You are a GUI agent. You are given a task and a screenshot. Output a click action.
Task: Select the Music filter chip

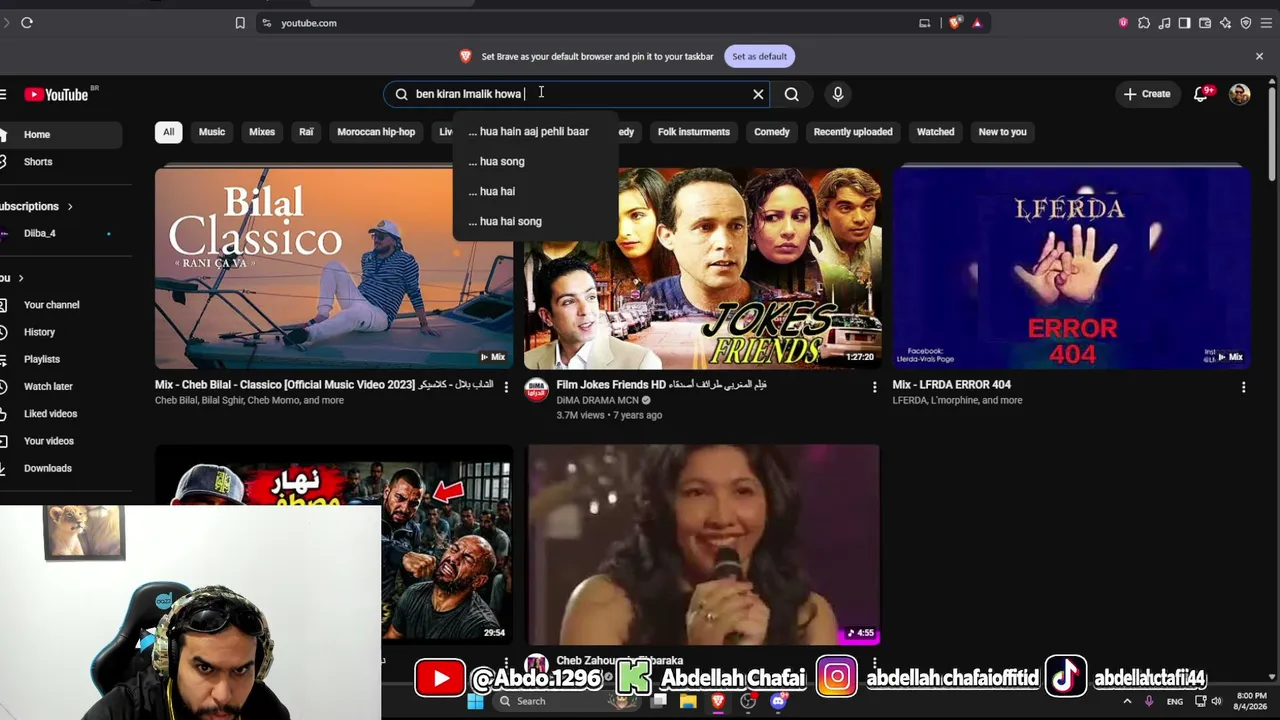click(x=212, y=132)
